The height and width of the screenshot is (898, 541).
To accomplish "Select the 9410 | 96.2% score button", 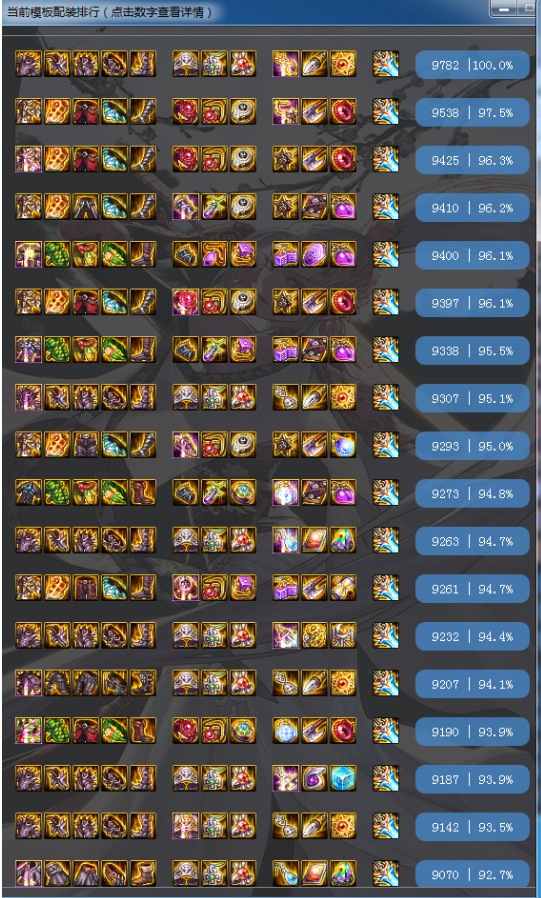I will point(472,207).
